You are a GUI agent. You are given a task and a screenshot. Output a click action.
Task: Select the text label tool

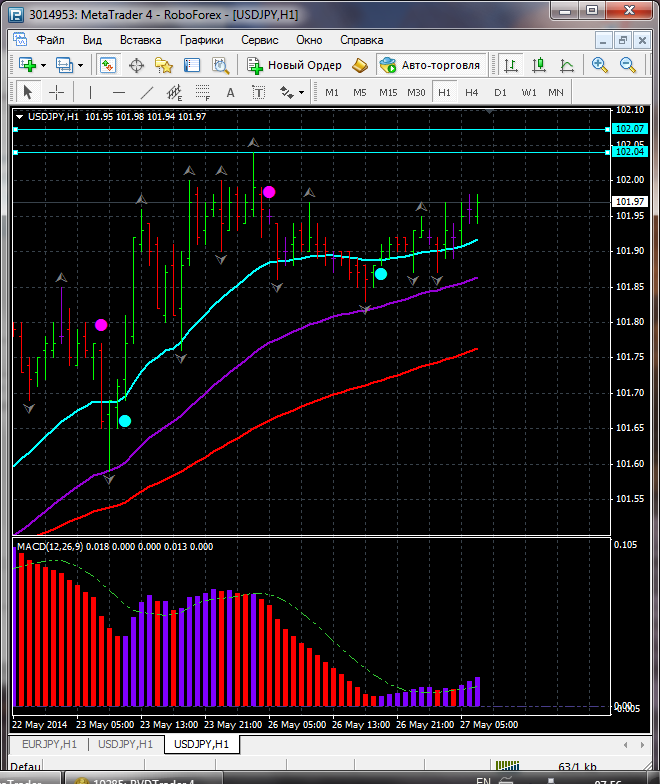pyautogui.click(x=258, y=92)
